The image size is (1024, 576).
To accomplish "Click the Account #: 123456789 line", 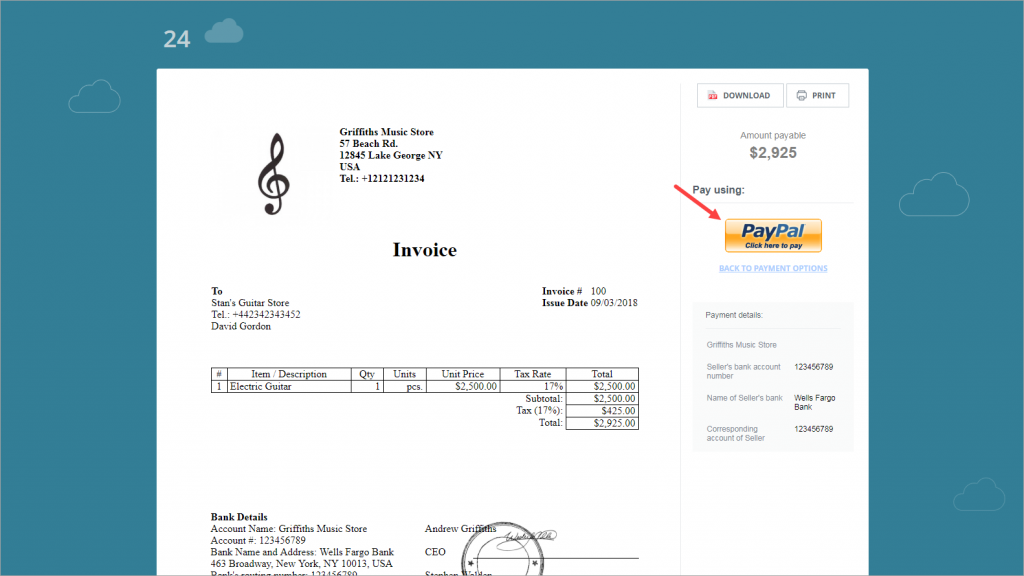I will 258,541.
